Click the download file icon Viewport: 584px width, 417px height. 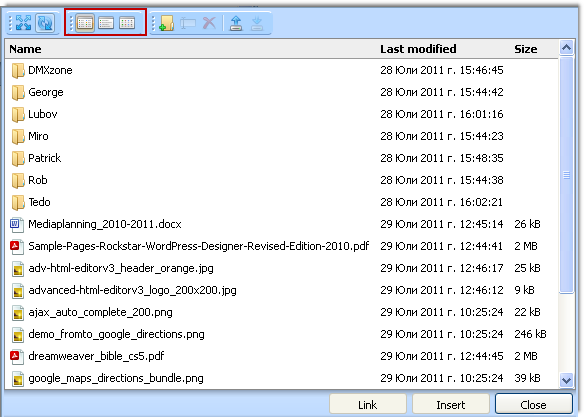257,23
